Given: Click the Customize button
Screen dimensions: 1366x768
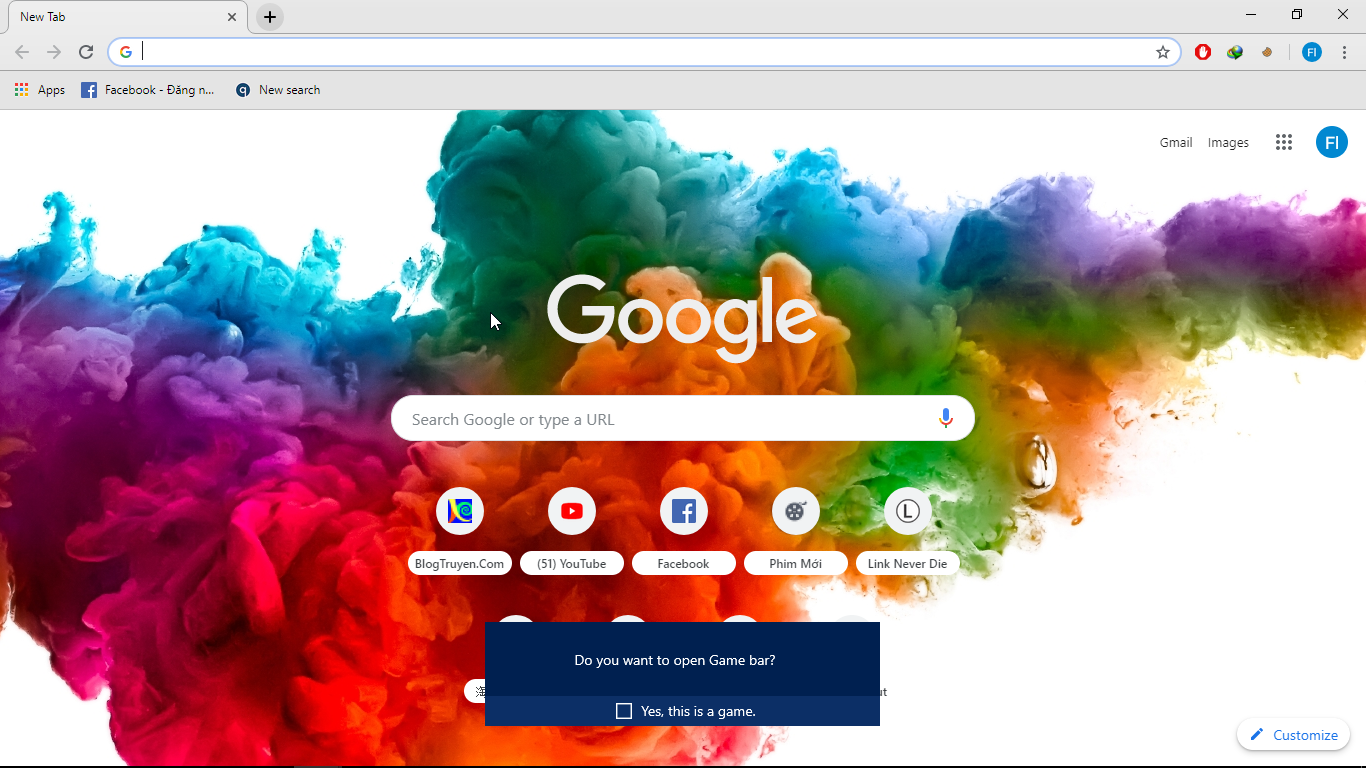Looking at the screenshot, I should click(1293, 735).
